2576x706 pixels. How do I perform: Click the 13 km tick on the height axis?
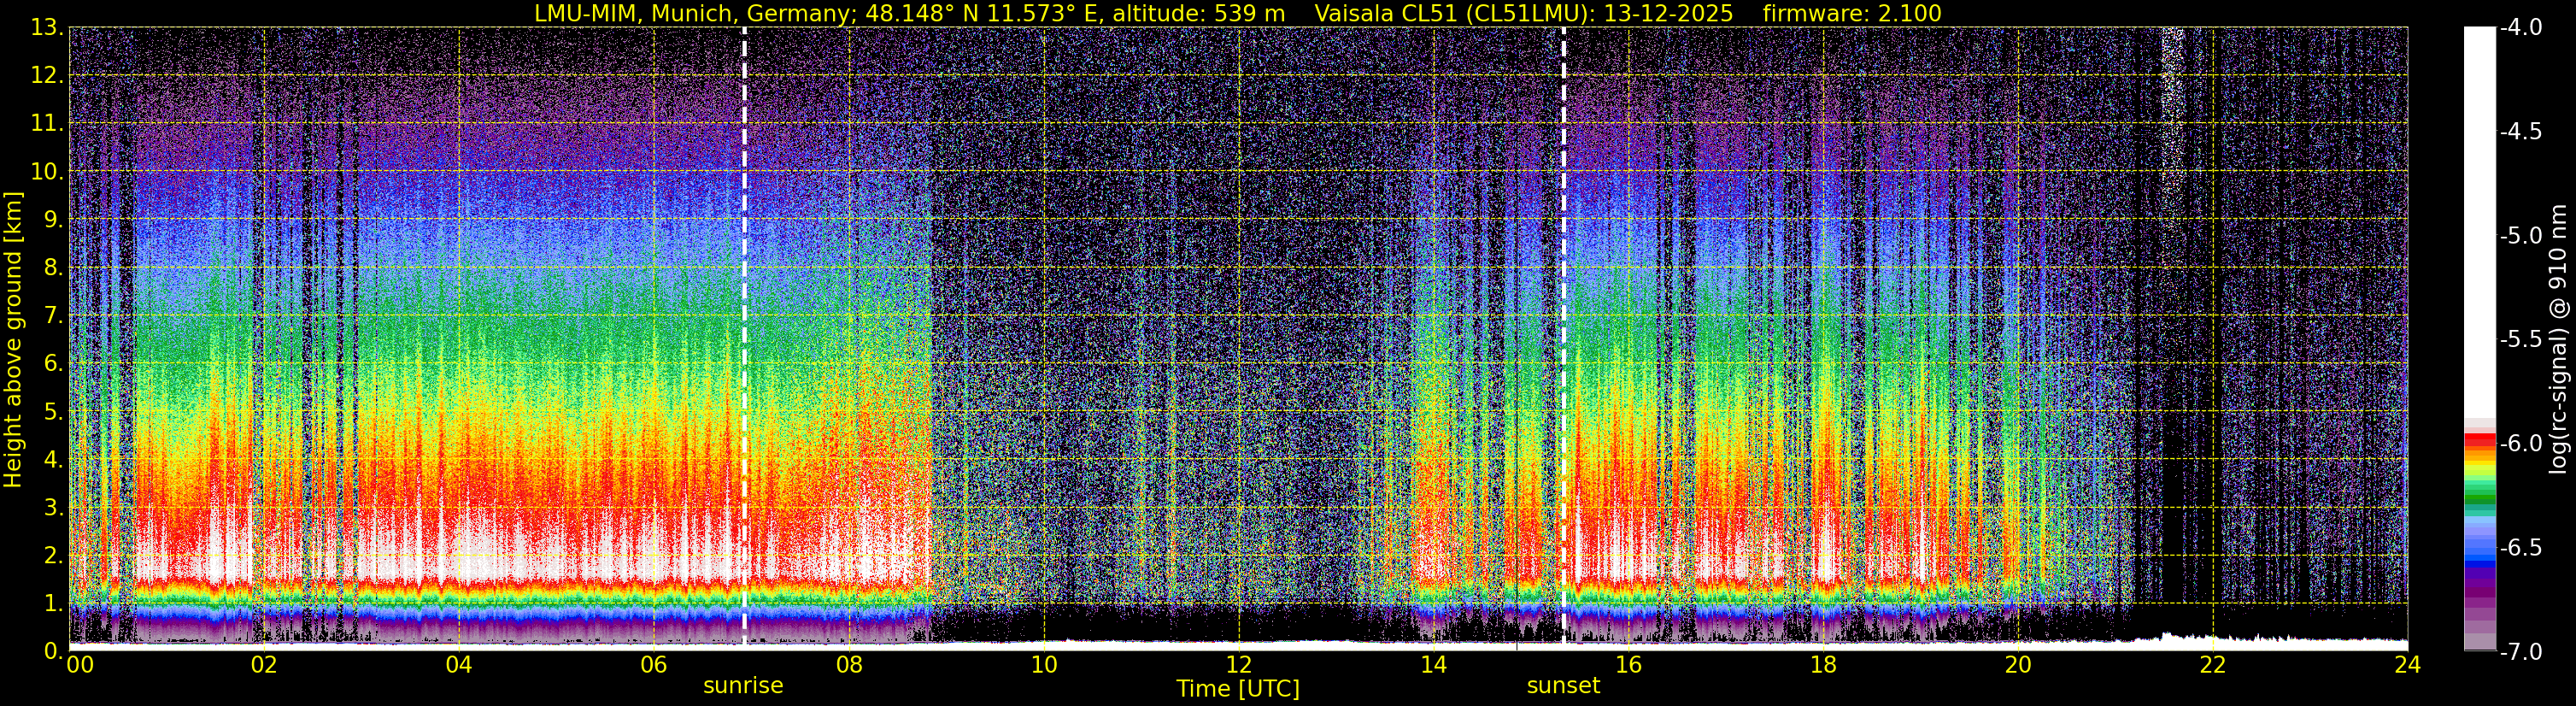(x=46, y=28)
